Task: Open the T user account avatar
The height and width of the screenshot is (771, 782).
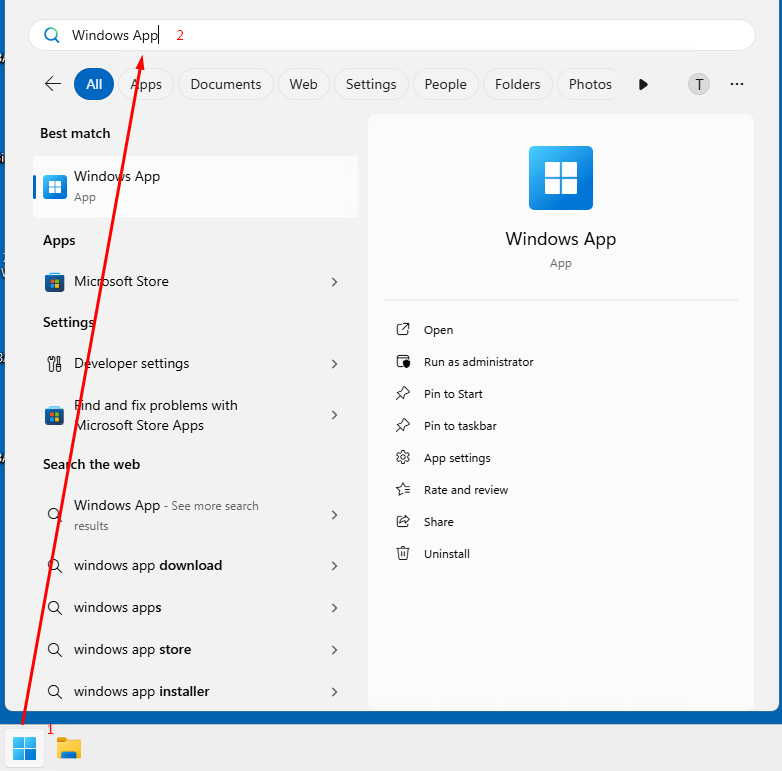Action: point(699,84)
